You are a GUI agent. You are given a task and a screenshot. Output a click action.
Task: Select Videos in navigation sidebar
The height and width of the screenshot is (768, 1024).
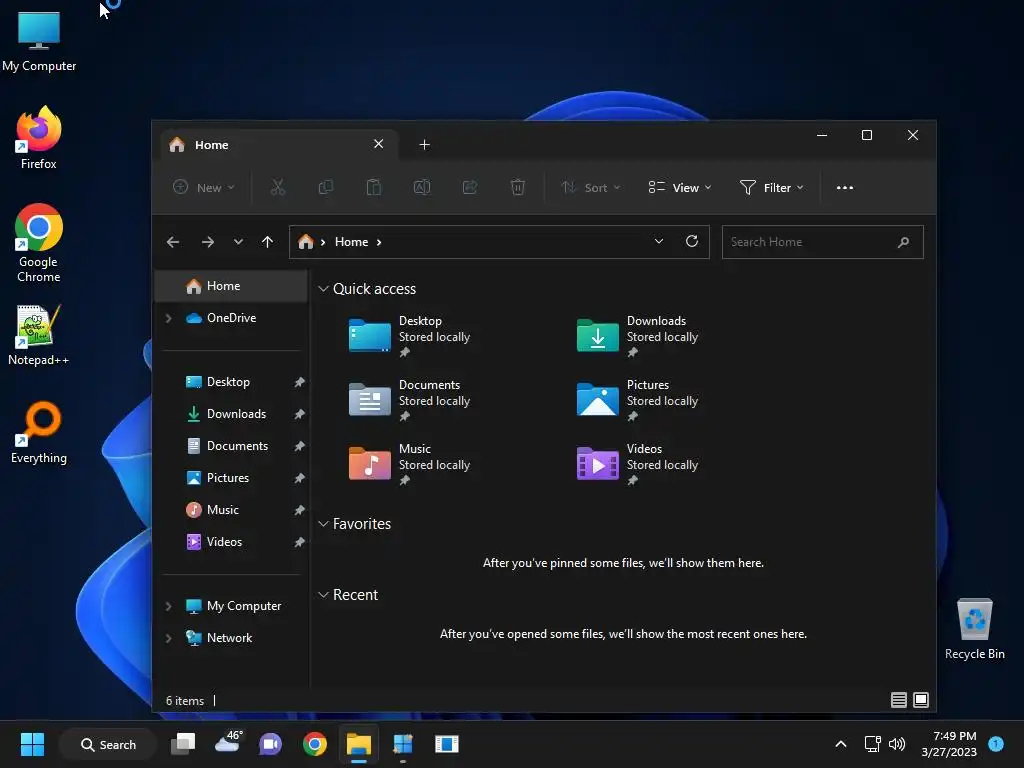coord(231,542)
